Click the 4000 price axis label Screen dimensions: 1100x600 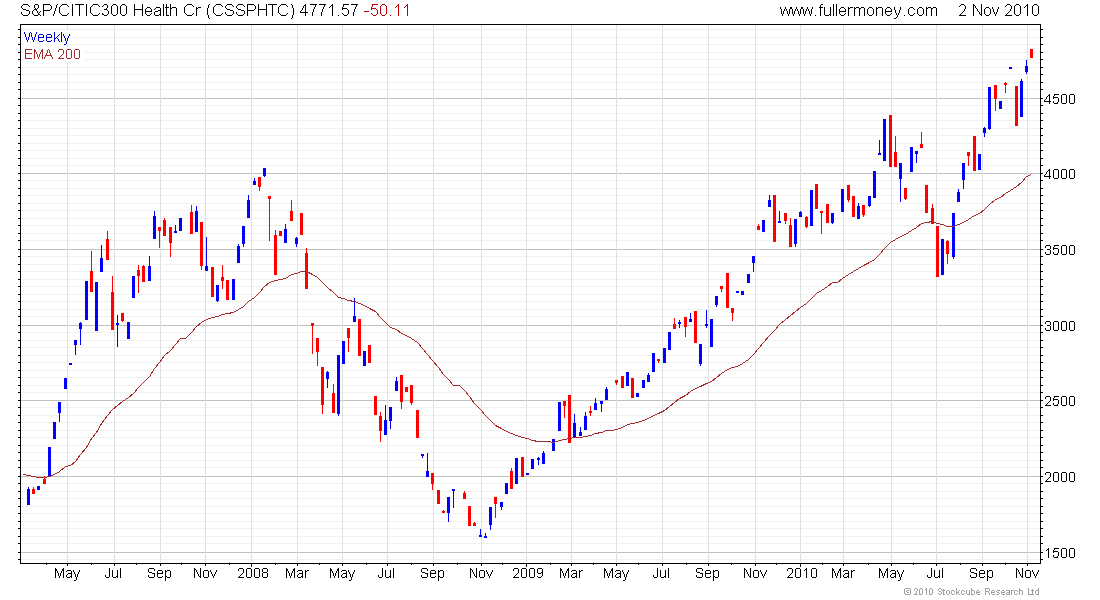tap(1059, 174)
